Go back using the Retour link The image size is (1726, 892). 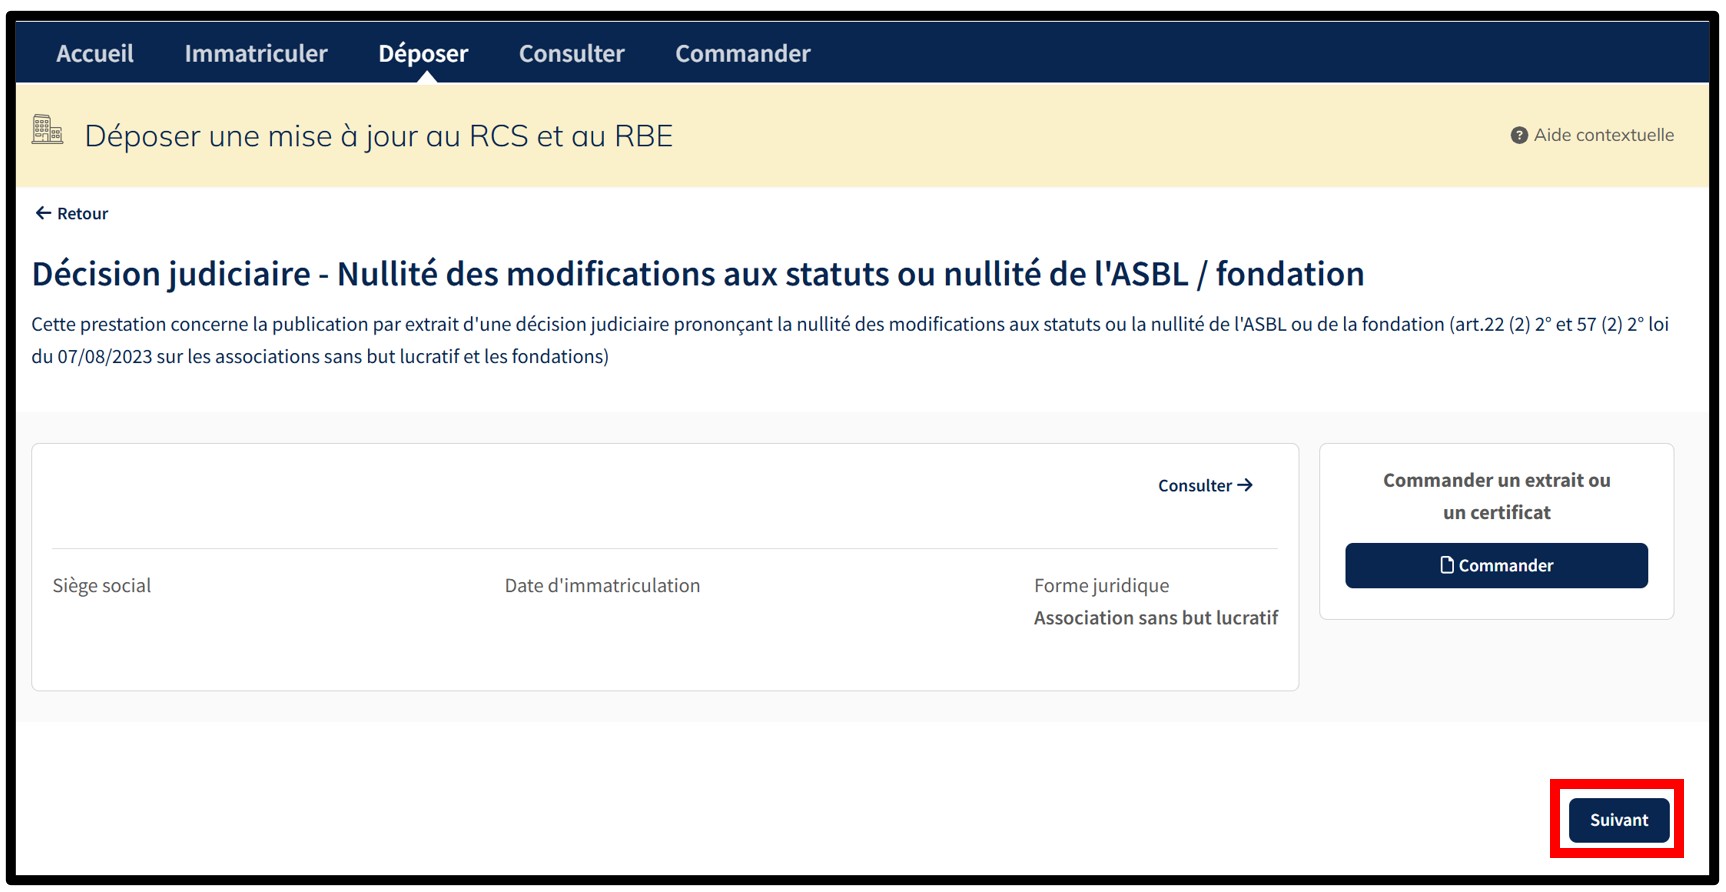82,213
